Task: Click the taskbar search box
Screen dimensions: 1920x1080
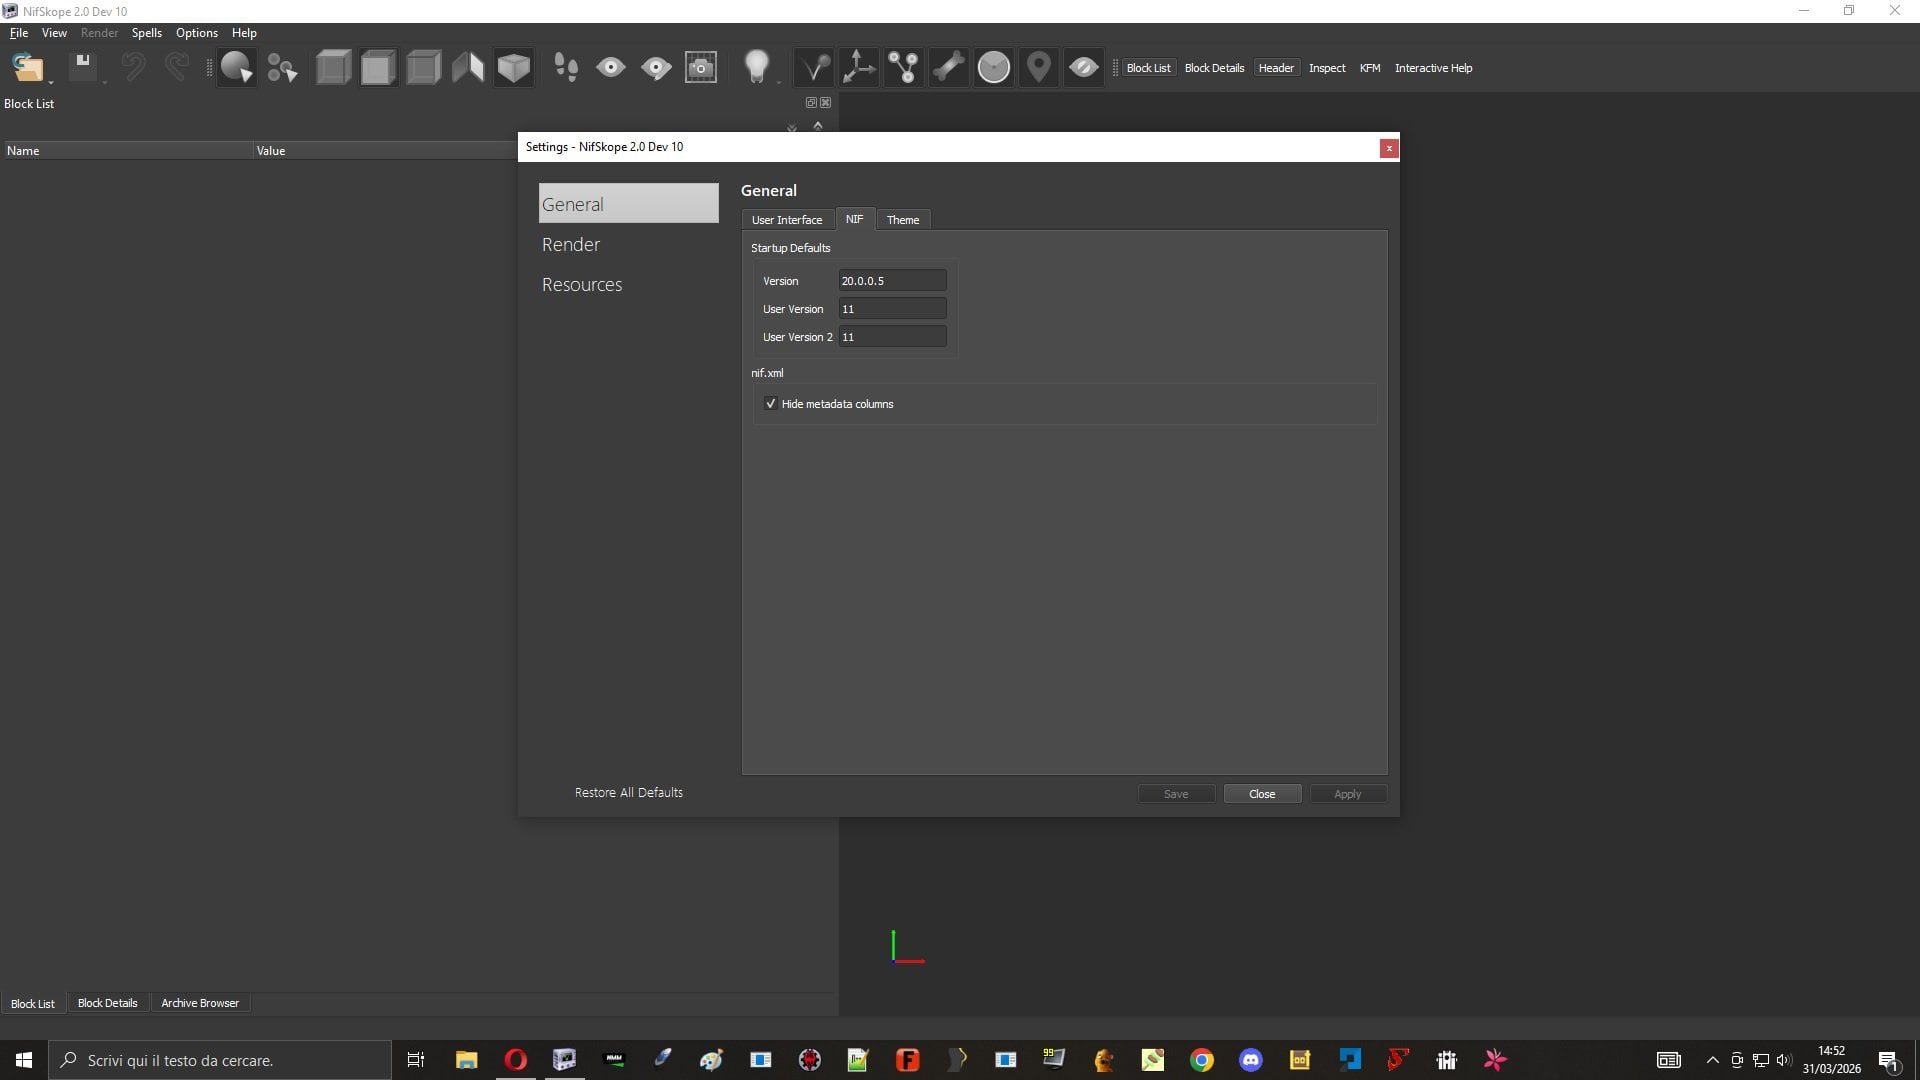Action: coord(220,1060)
